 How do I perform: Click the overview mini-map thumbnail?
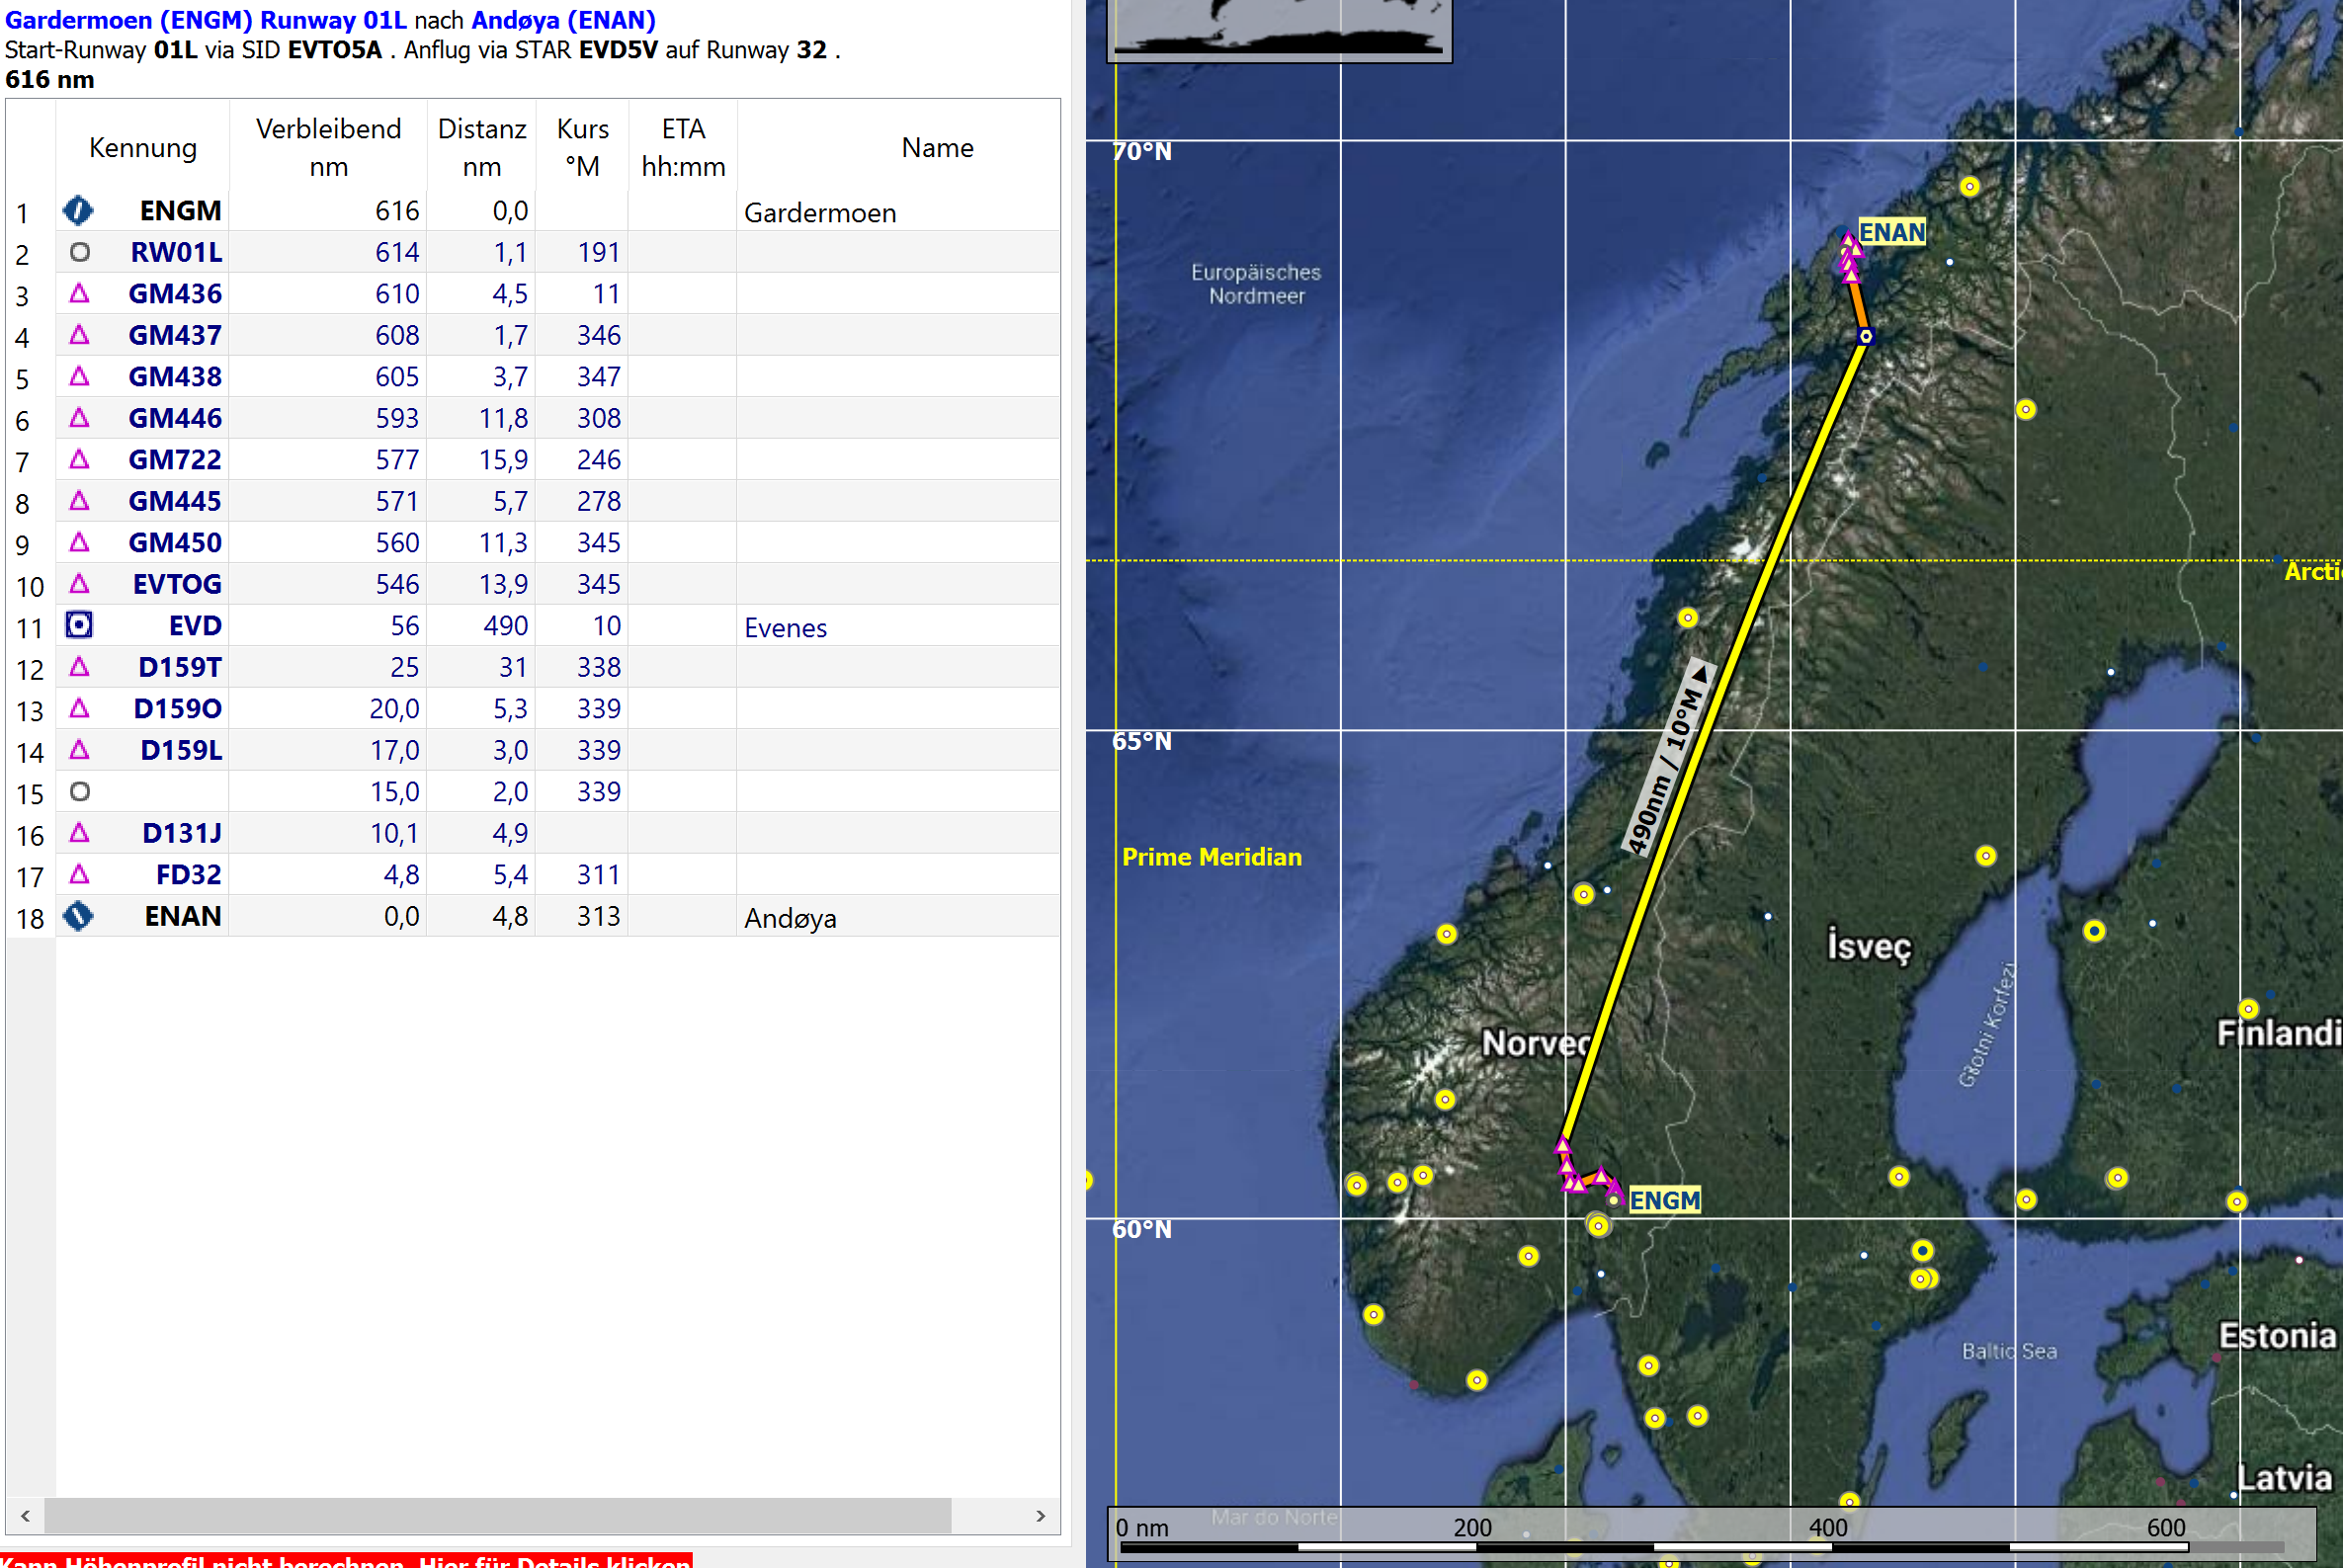pos(1279,30)
